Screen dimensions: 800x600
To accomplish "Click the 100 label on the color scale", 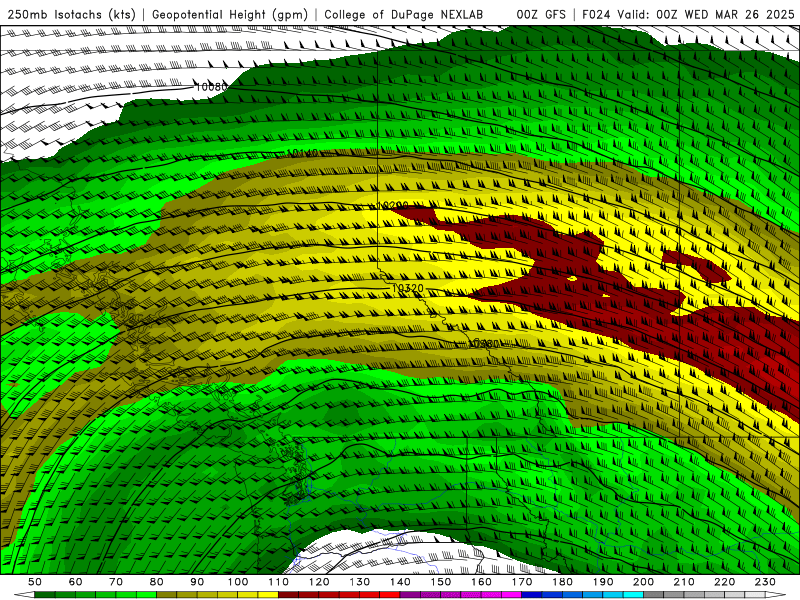I will coord(238,582).
